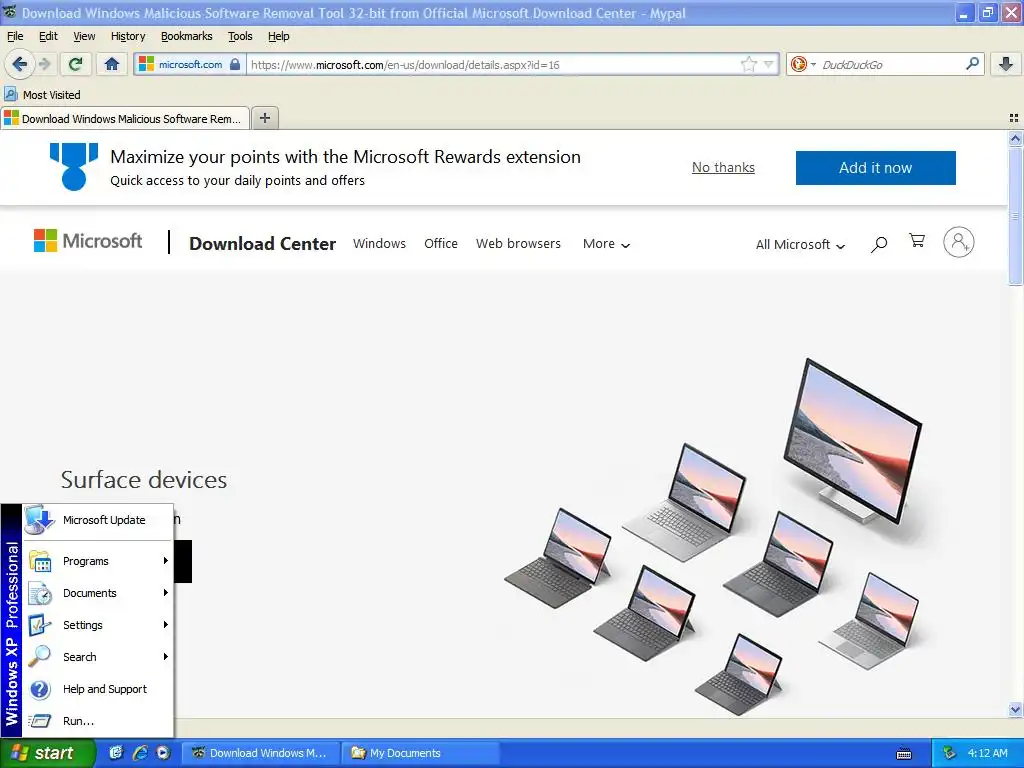Open the shopping cart icon

click(x=917, y=241)
